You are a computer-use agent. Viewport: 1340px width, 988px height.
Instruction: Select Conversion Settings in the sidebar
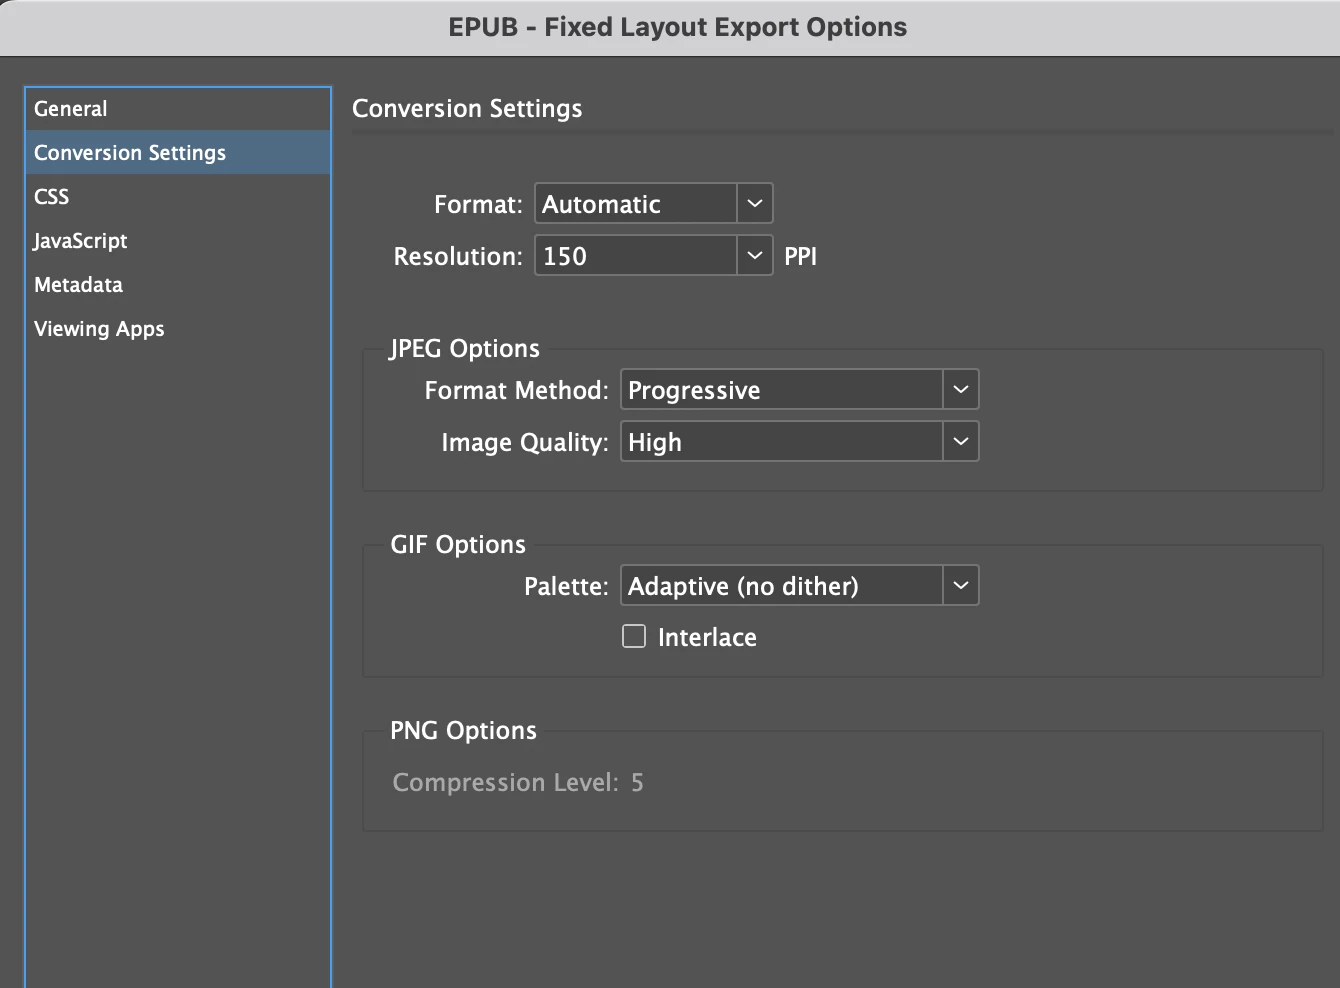click(130, 153)
